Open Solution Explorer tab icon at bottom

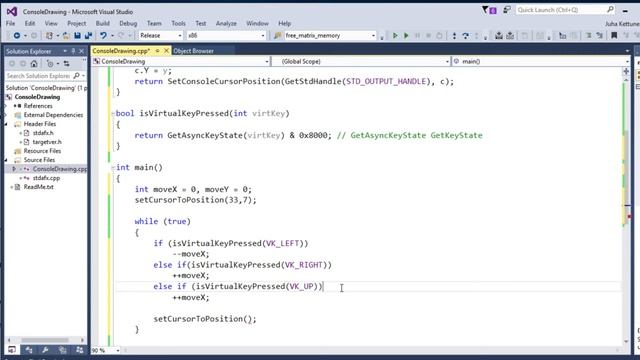(11, 350)
